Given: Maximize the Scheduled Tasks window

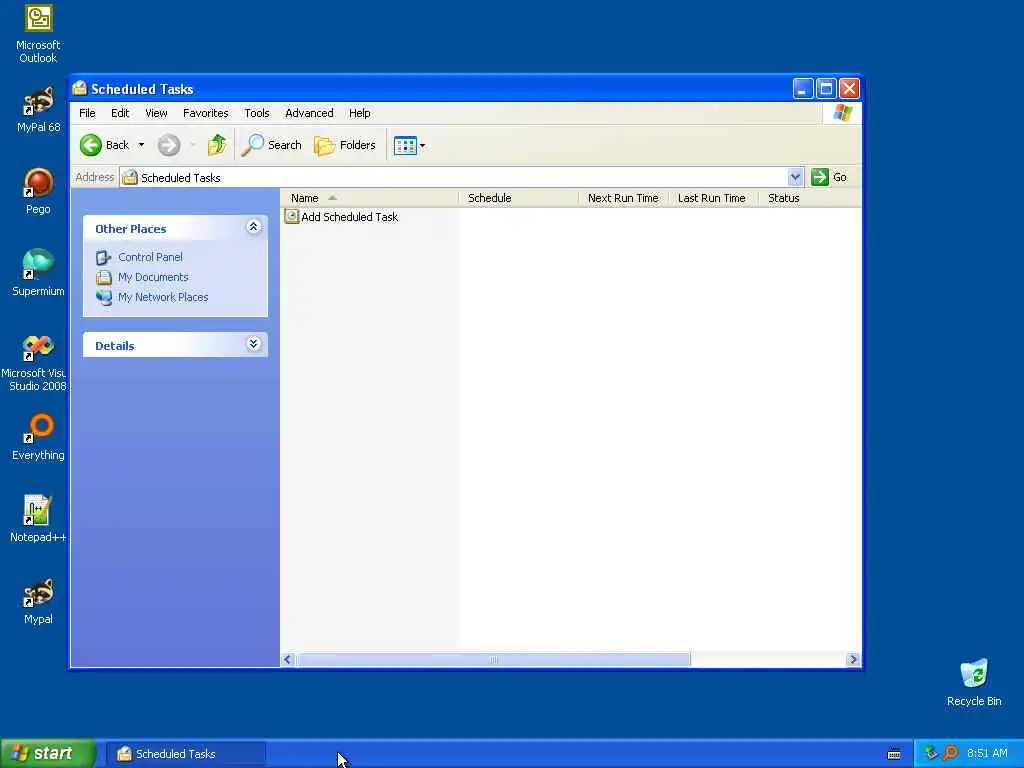Looking at the screenshot, I should pyautogui.click(x=826, y=88).
